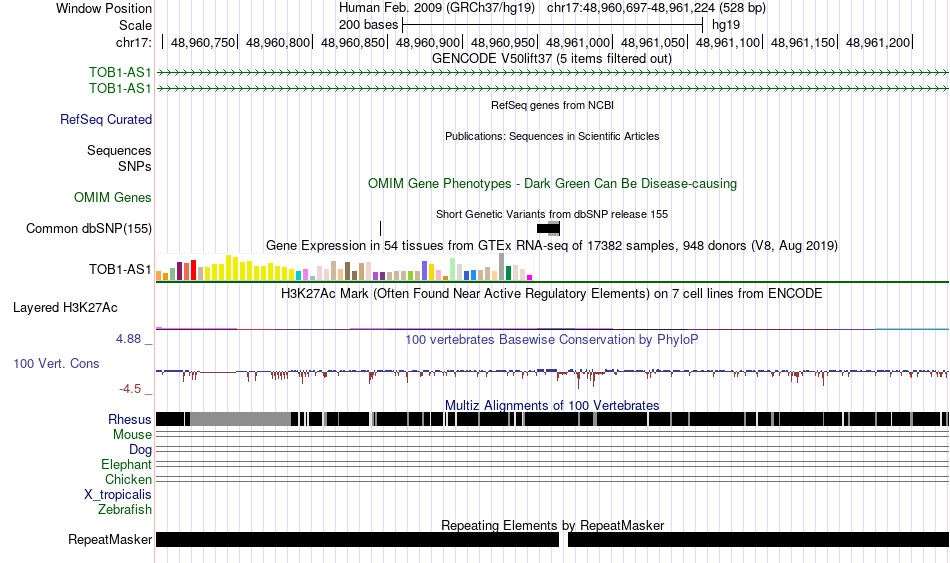Click the Dog species label
950x563 pixels.
[x=141, y=450]
